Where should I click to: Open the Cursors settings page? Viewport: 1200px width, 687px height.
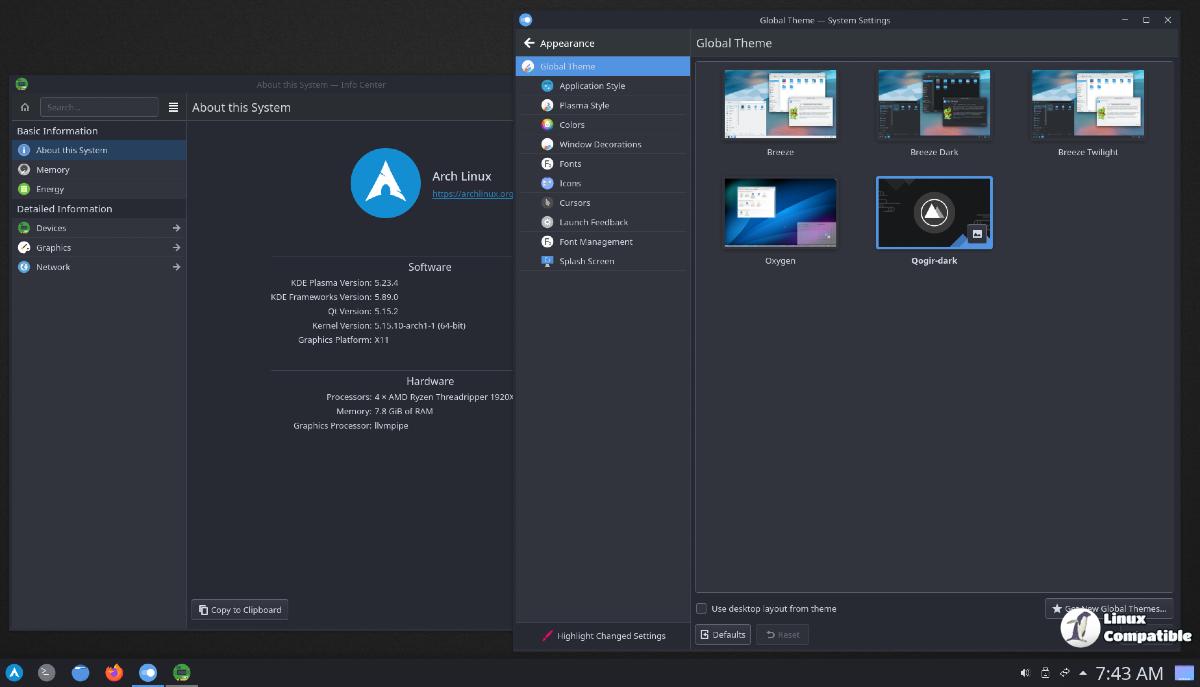[574, 203]
